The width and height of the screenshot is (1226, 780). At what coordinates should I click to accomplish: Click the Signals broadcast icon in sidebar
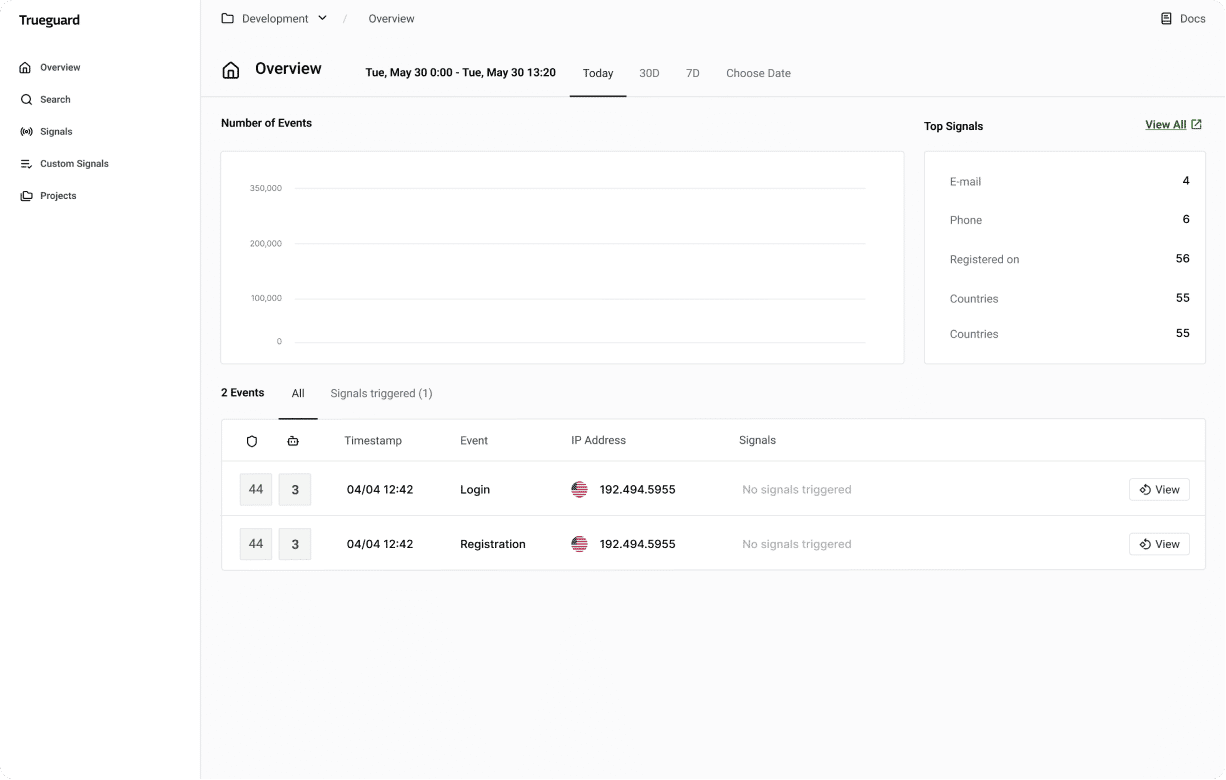click(24, 131)
